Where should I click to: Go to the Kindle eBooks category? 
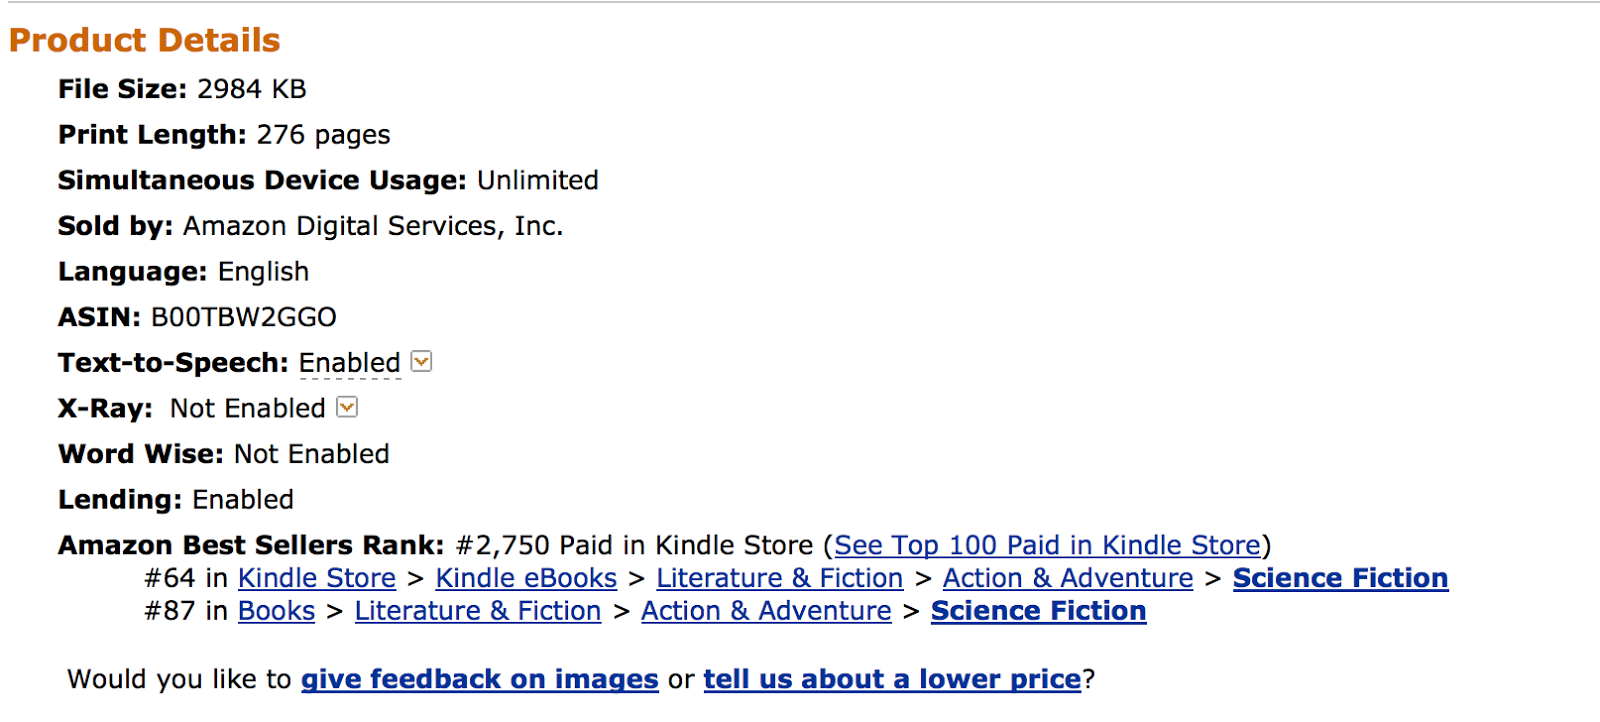click(526, 578)
